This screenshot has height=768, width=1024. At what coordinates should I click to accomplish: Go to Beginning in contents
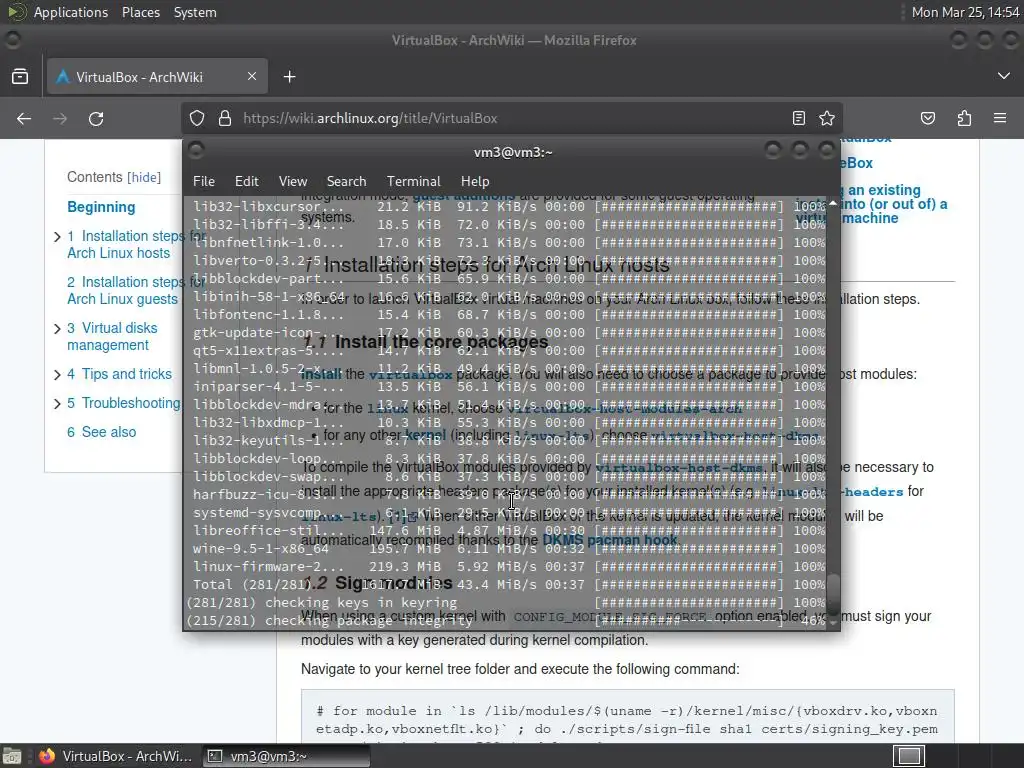point(101,207)
